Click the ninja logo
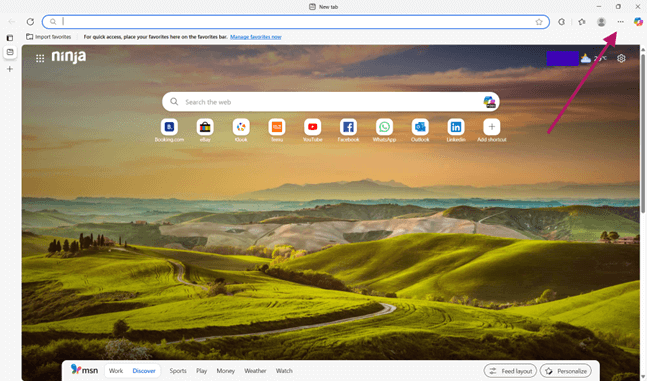 (x=69, y=57)
